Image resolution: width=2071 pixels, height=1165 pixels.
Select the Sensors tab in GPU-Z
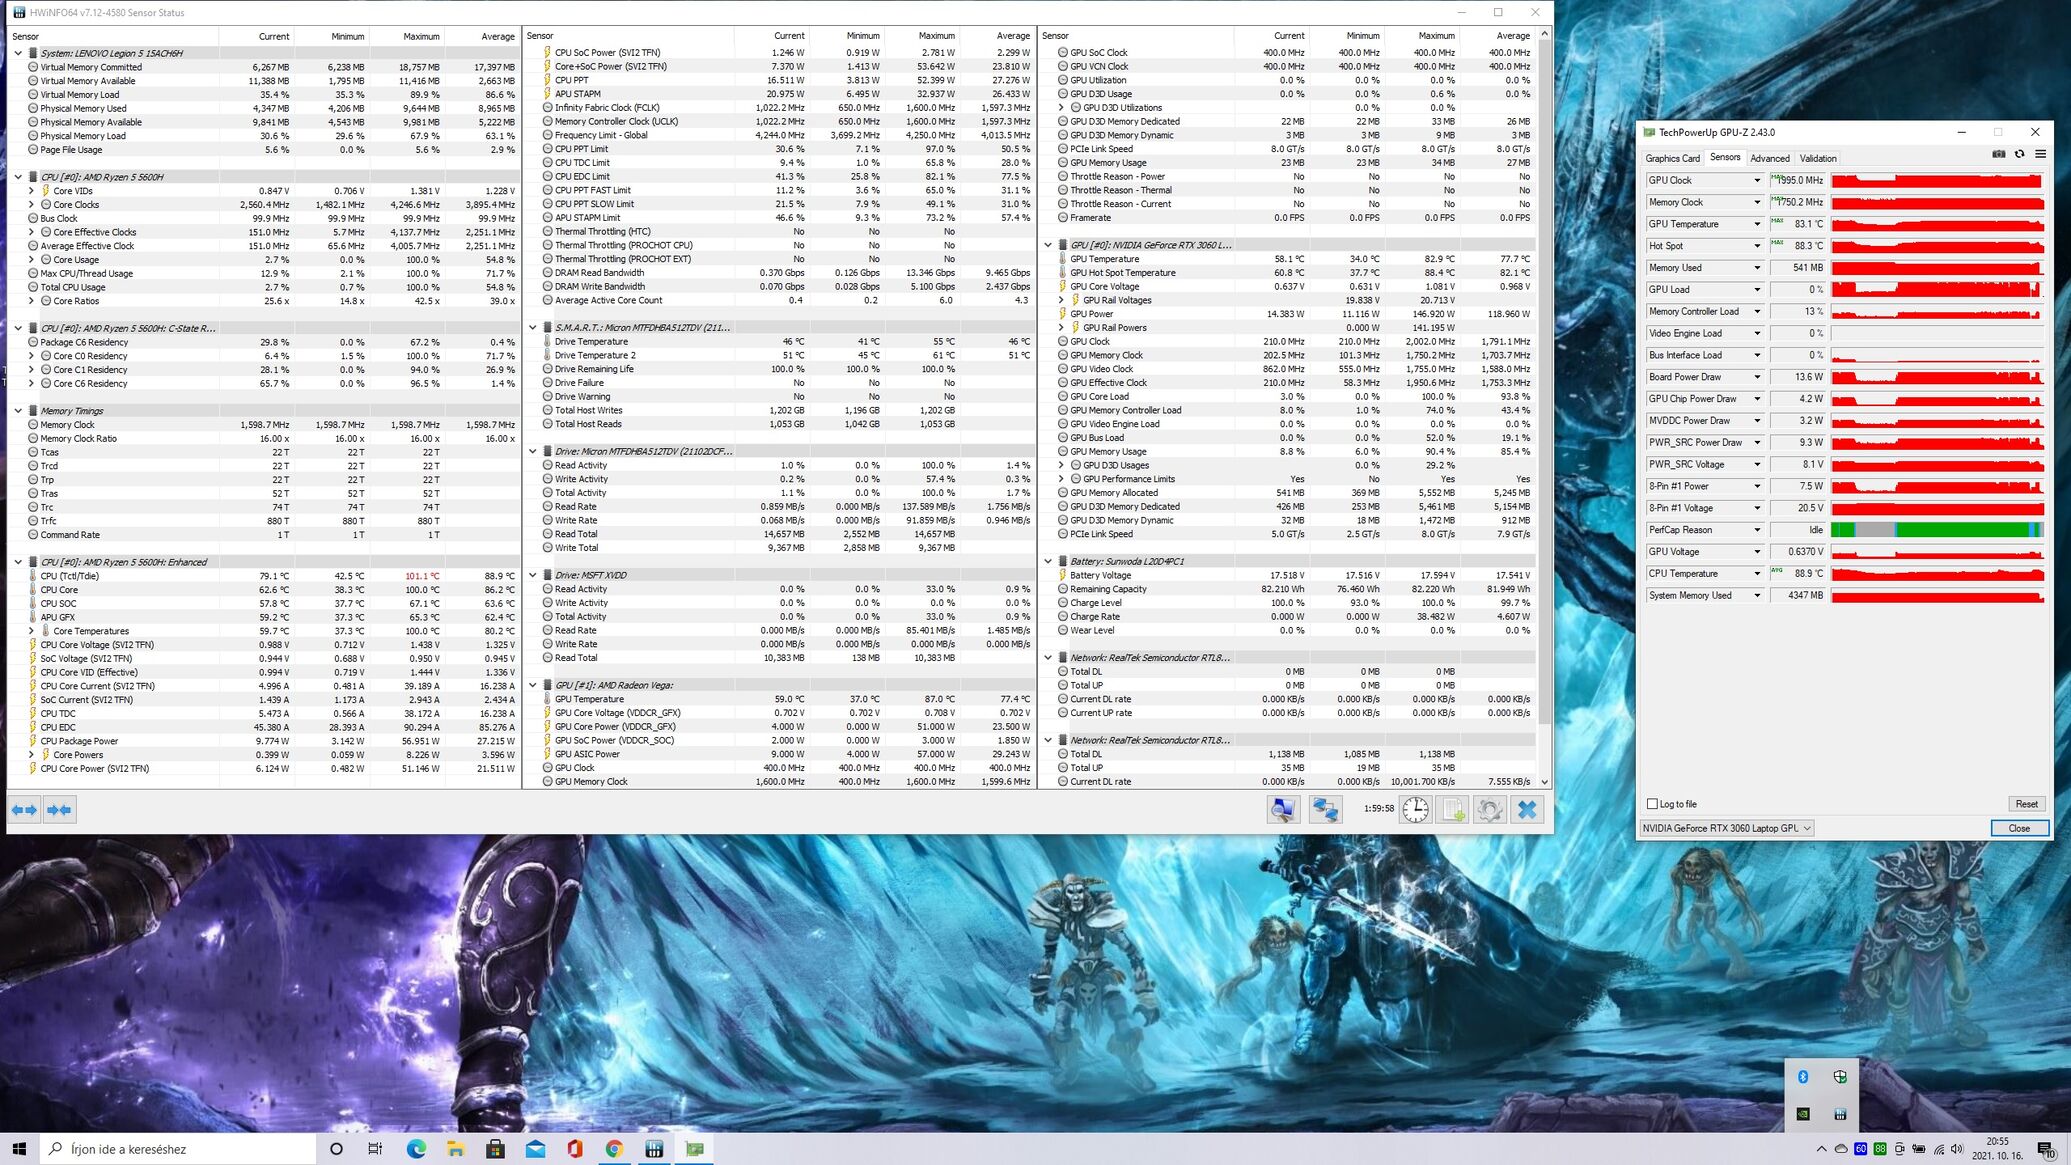(x=1725, y=157)
